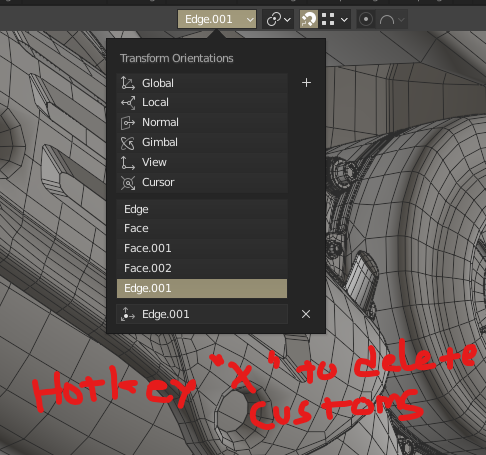Toggle the snapping magnet button
The image size is (486, 455).
(x=308, y=19)
